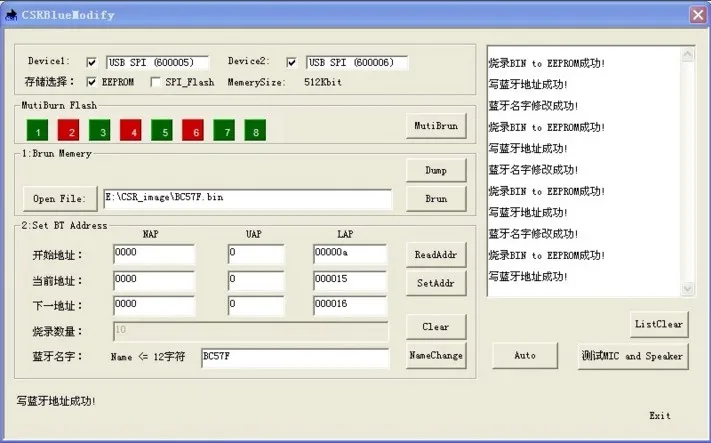Uncheck the EEPROM storage option
This screenshot has height=443, width=711.
point(92,82)
